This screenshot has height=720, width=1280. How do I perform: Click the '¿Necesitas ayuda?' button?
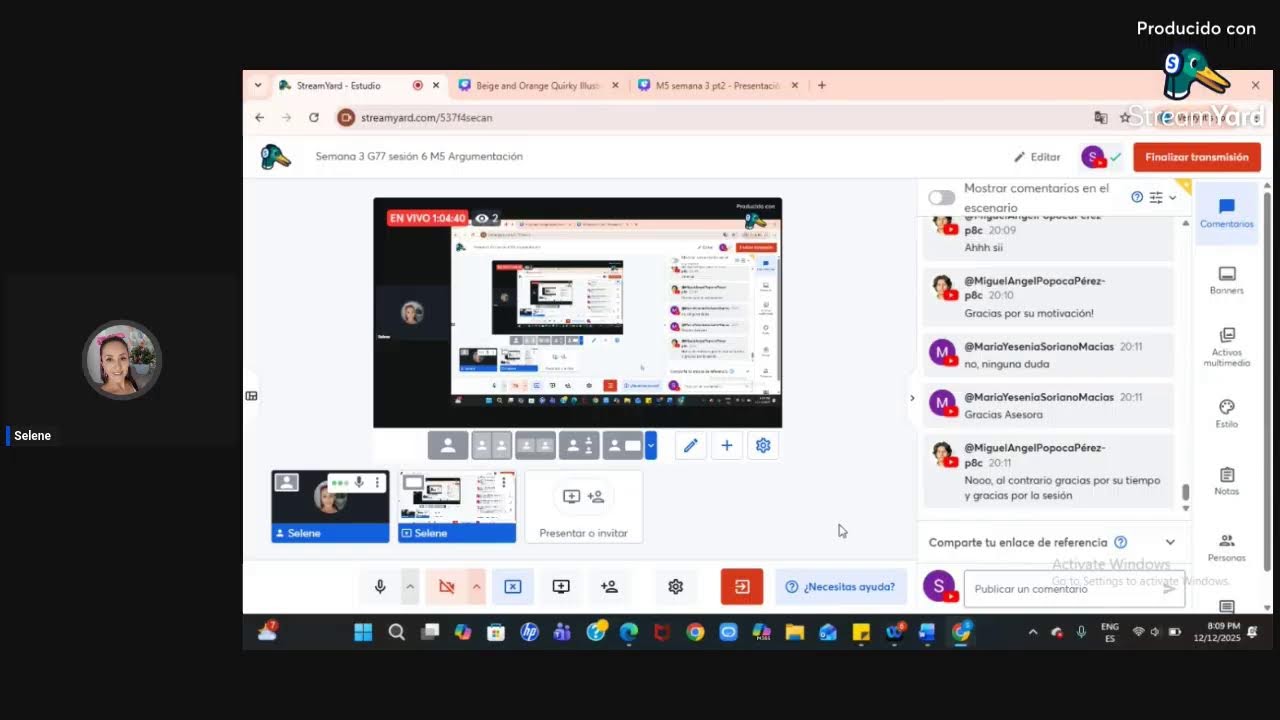(841, 587)
